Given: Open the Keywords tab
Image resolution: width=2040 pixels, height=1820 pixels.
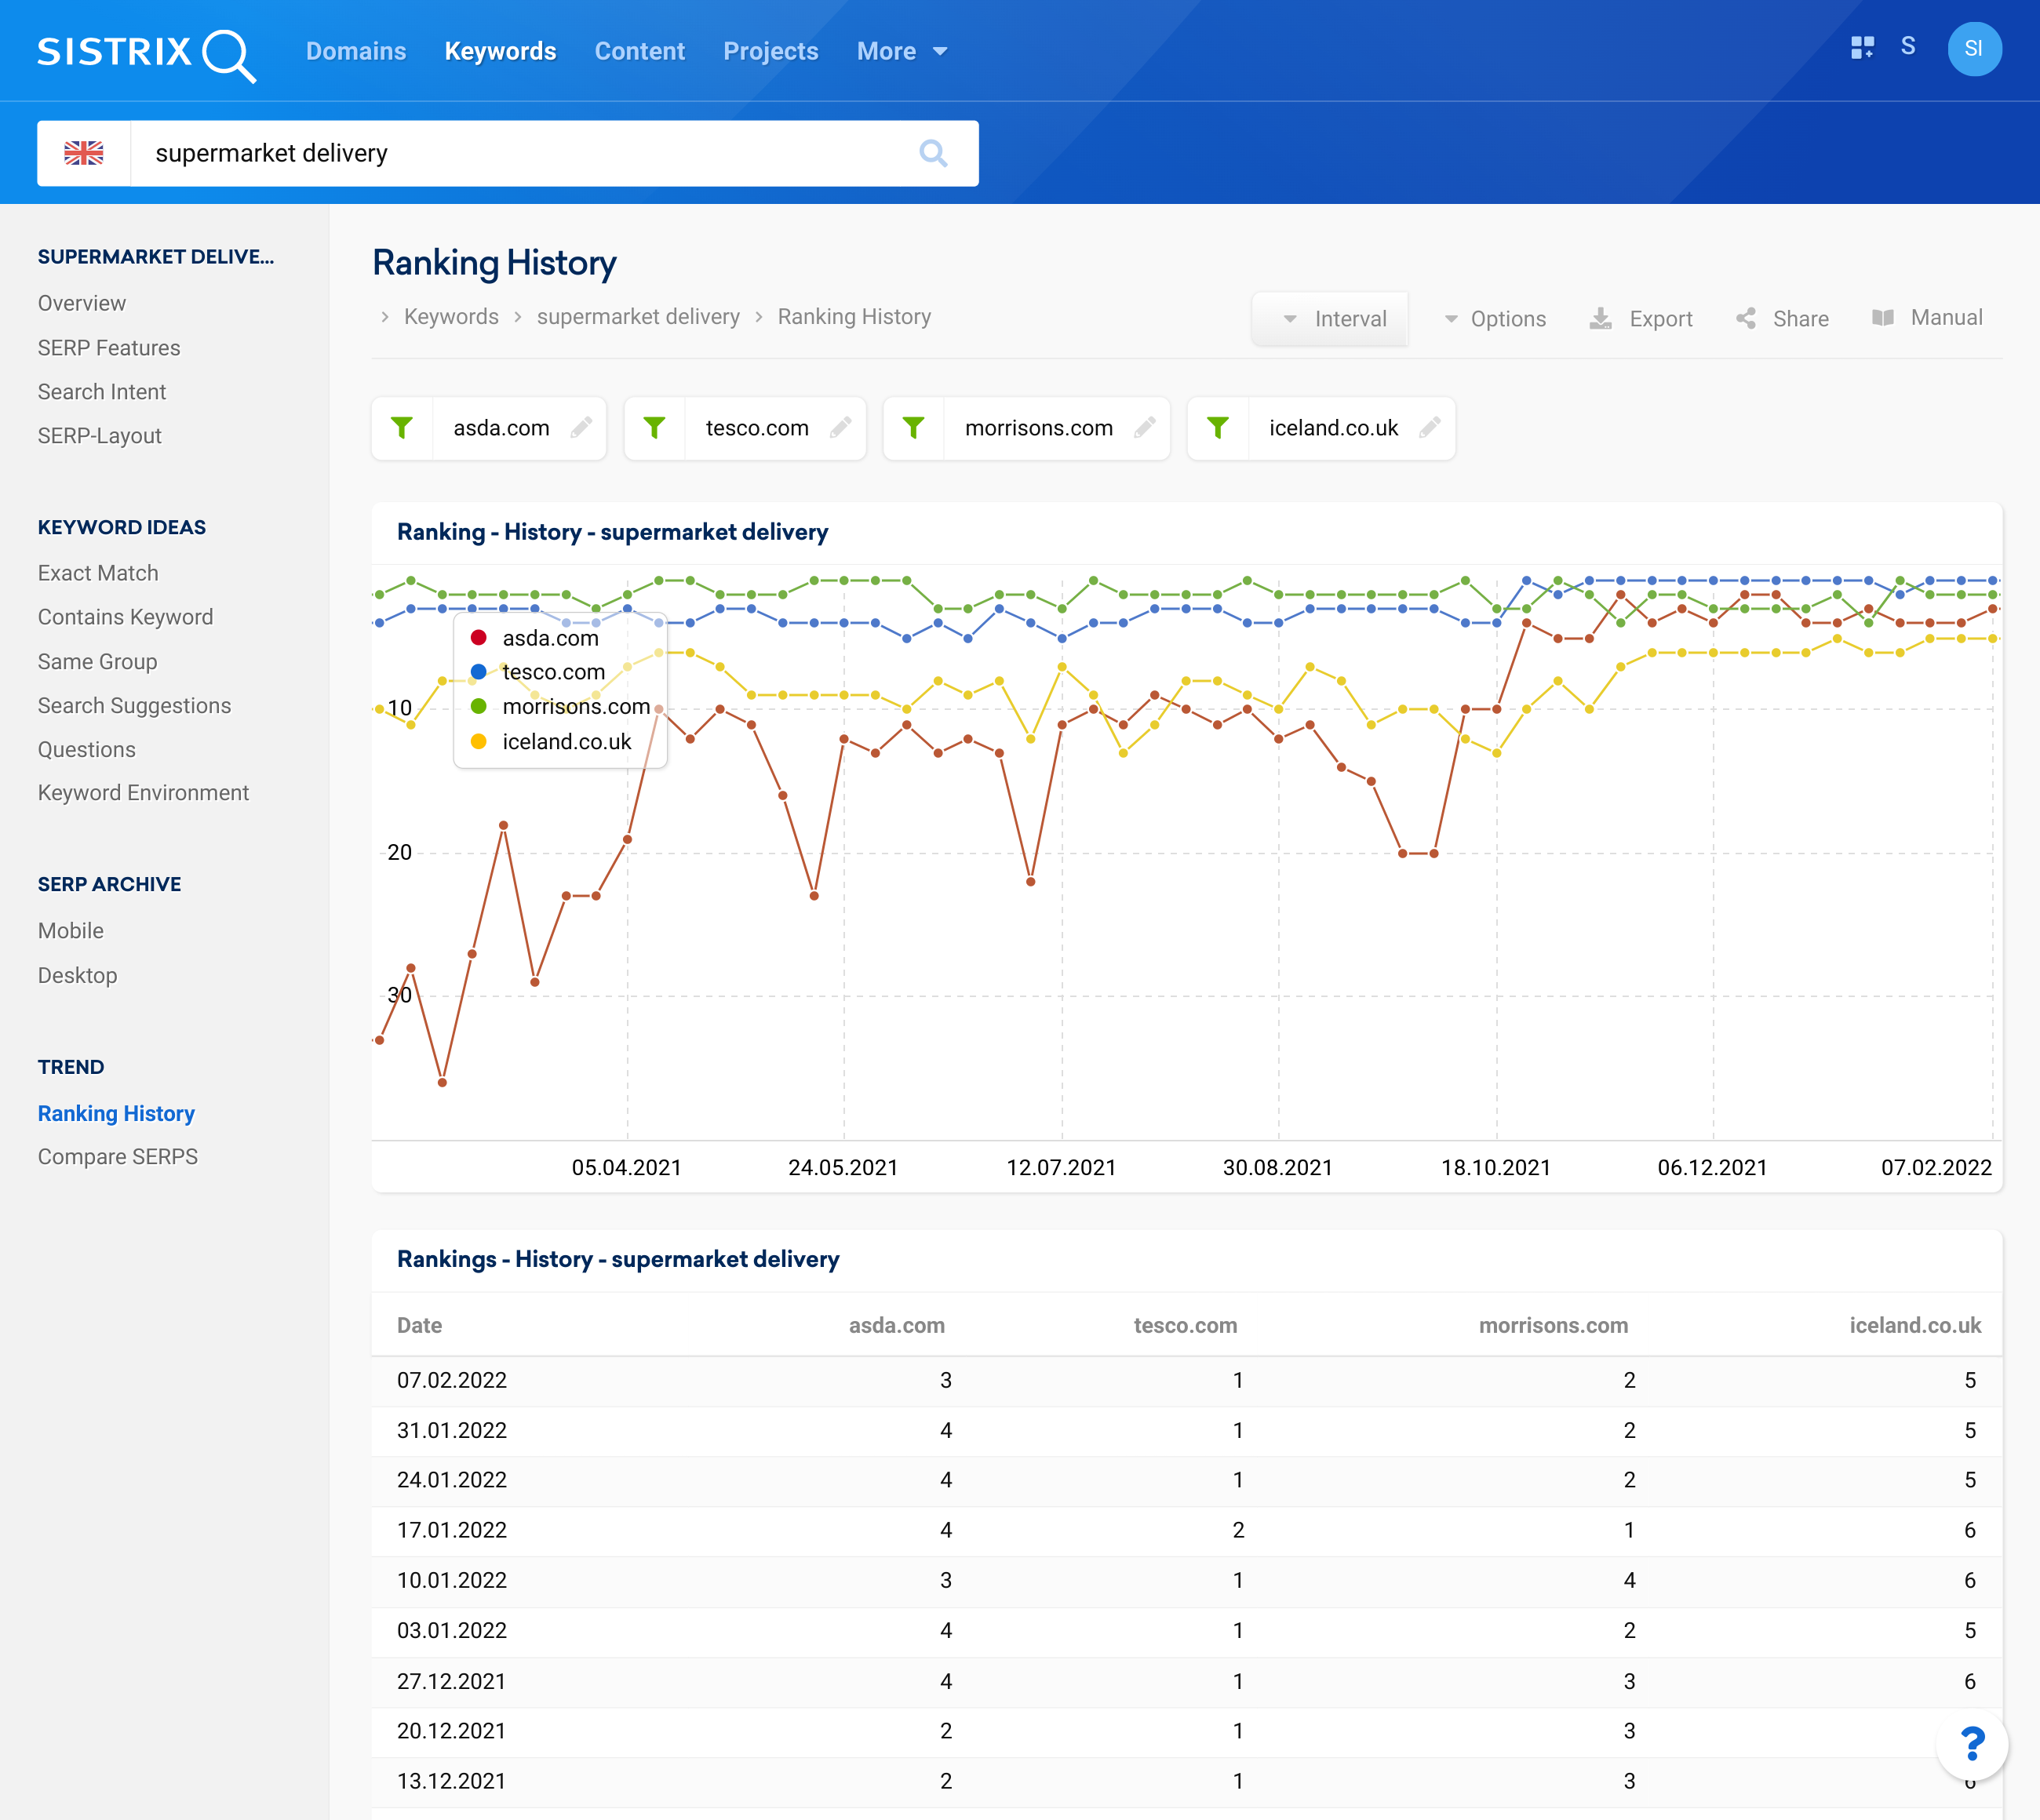Looking at the screenshot, I should coord(500,51).
